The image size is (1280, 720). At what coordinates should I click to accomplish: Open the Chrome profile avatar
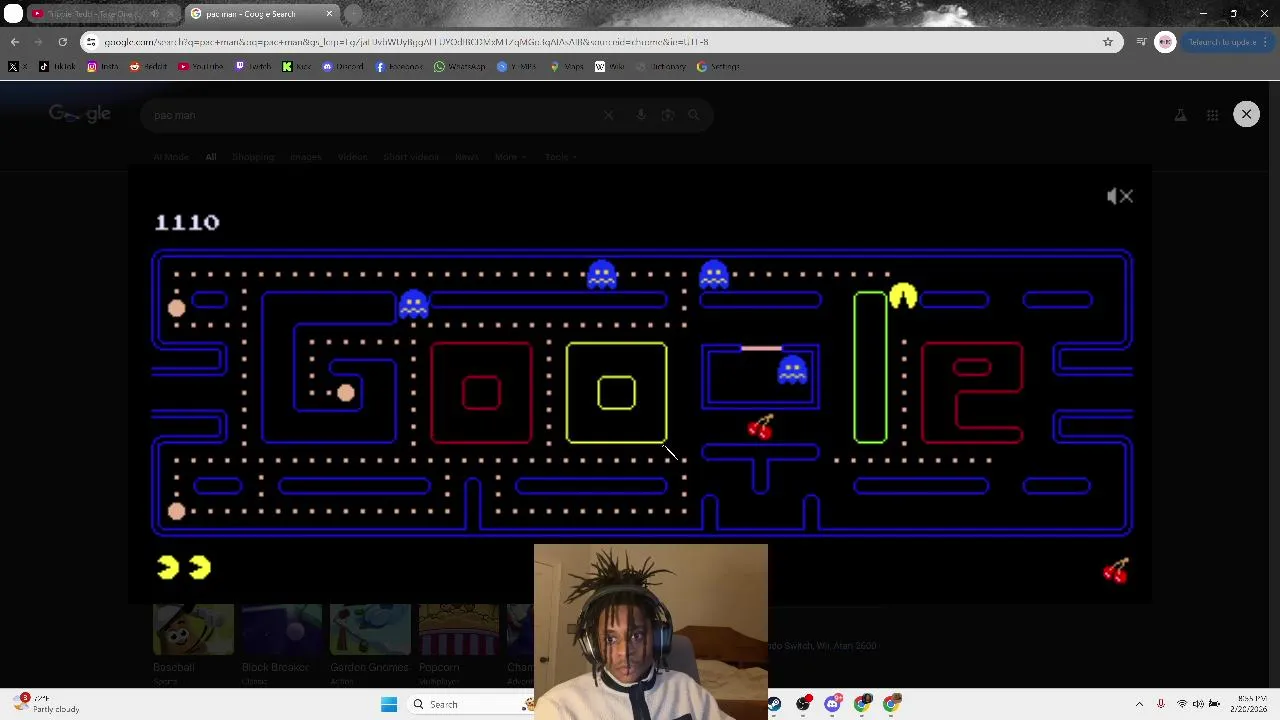point(1165,42)
